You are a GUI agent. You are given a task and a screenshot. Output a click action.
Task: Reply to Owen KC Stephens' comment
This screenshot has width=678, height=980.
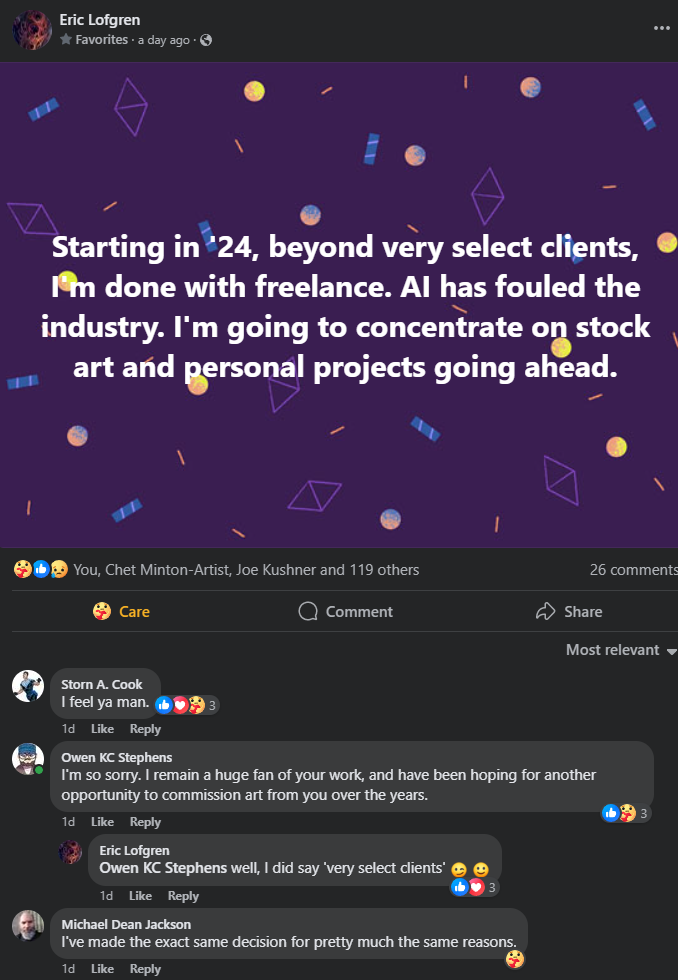pyautogui.click(x=145, y=822)
